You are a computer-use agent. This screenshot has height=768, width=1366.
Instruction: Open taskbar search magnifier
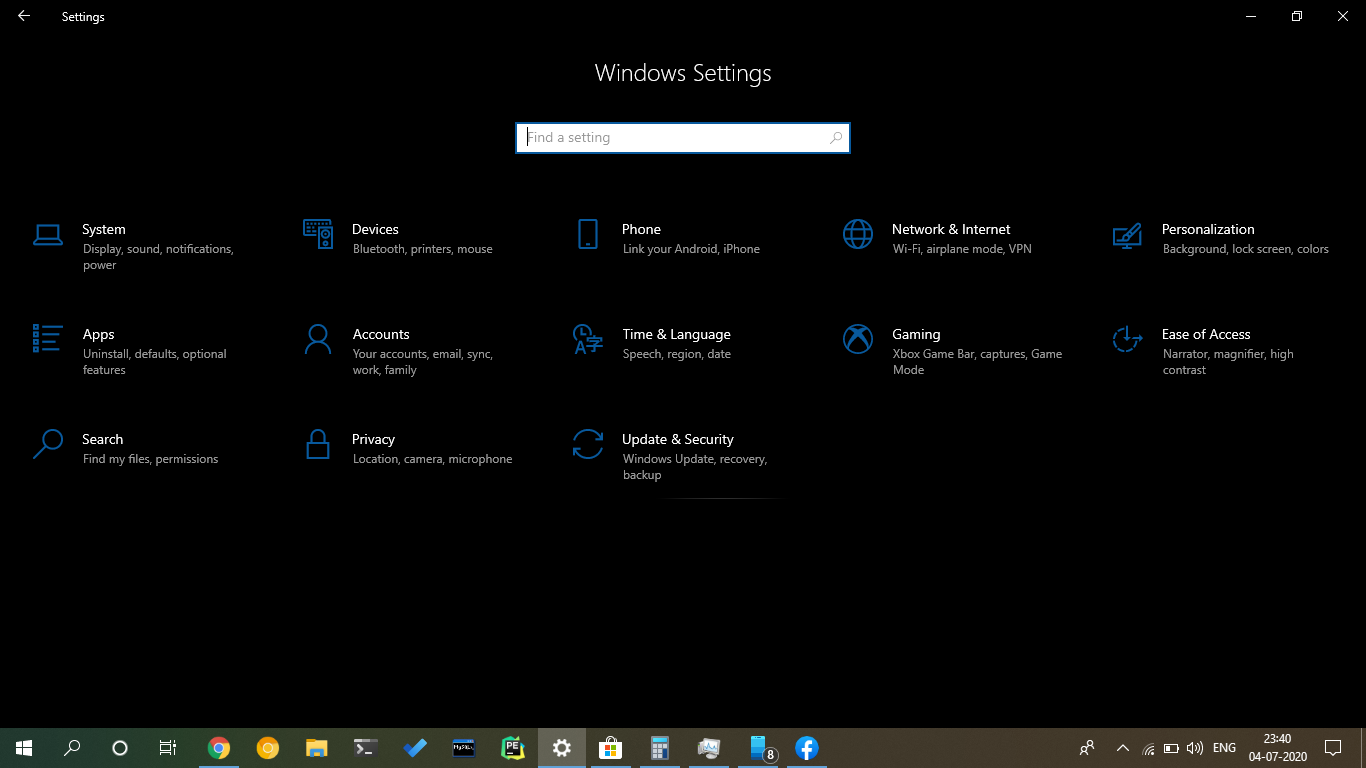point(72,748)
